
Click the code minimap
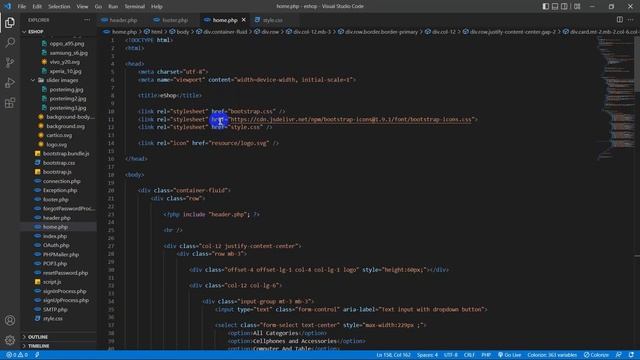[x=616, y=98]
